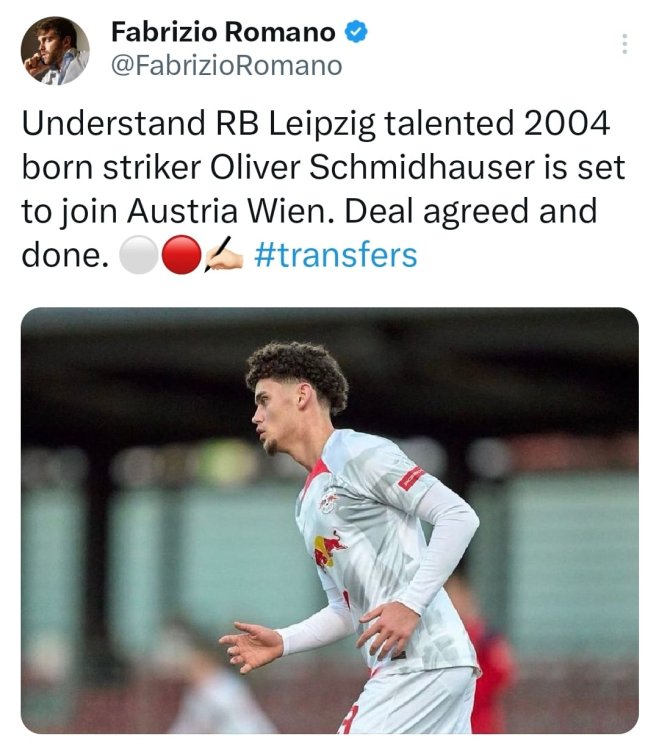Image resolution: width=659 pixels, height=750 pixels.
Task: Open Fabrizio Romano's profile avatar
Action: (55, 50)
